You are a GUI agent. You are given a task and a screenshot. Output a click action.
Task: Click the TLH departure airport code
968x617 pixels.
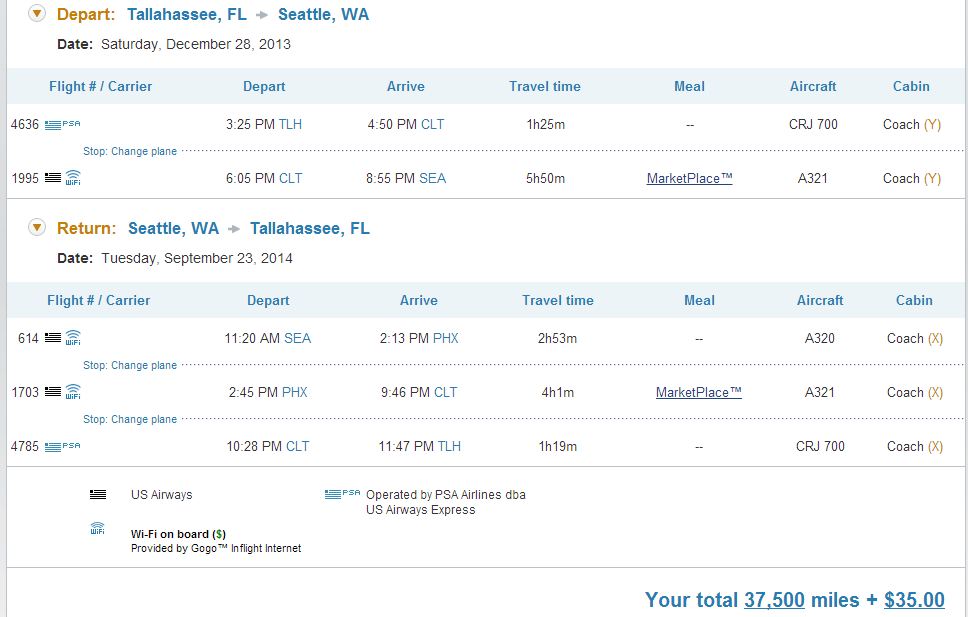pos(290,124)
